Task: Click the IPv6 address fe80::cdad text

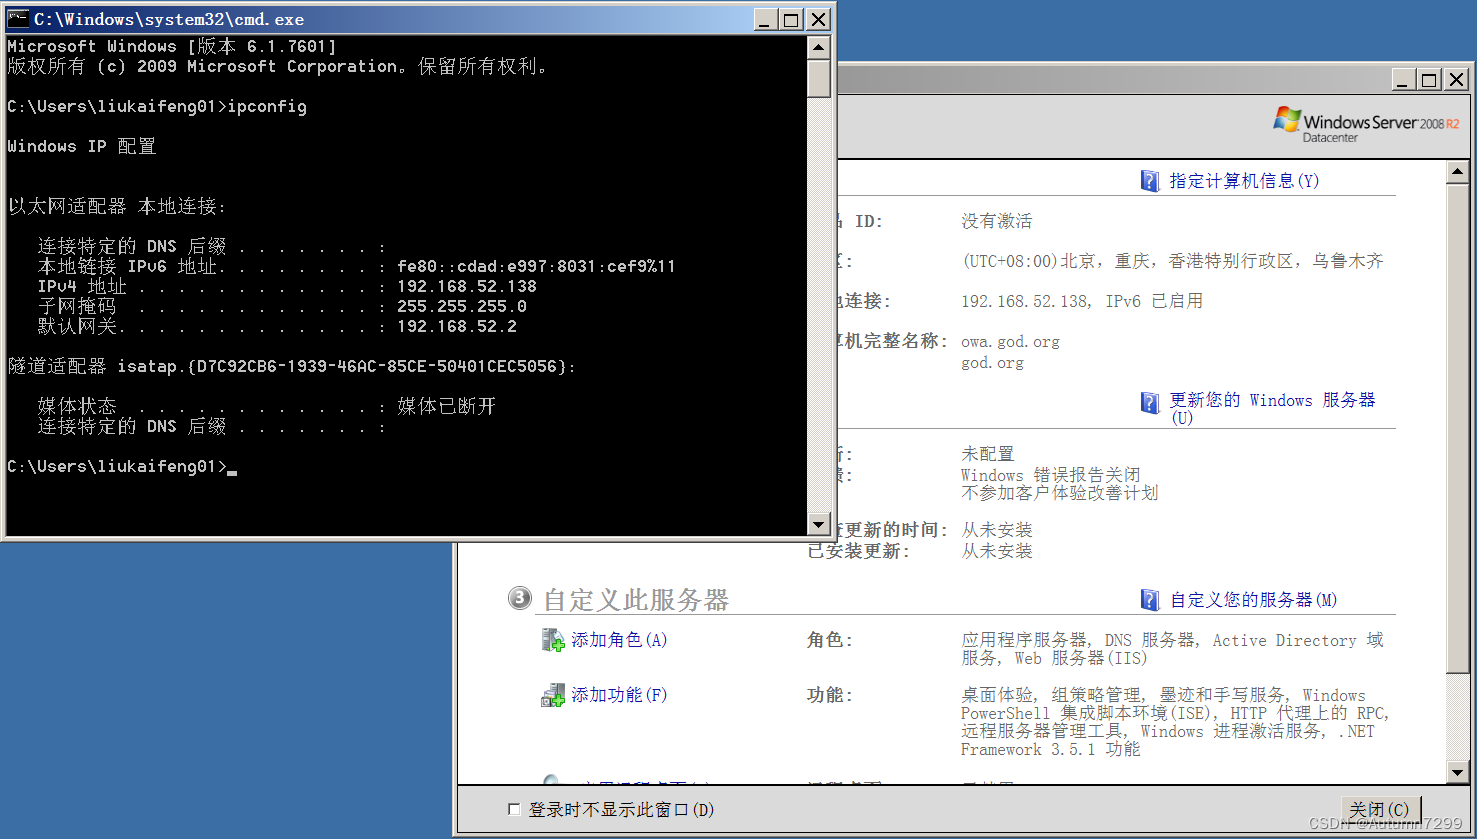Action: coord(536,266)
